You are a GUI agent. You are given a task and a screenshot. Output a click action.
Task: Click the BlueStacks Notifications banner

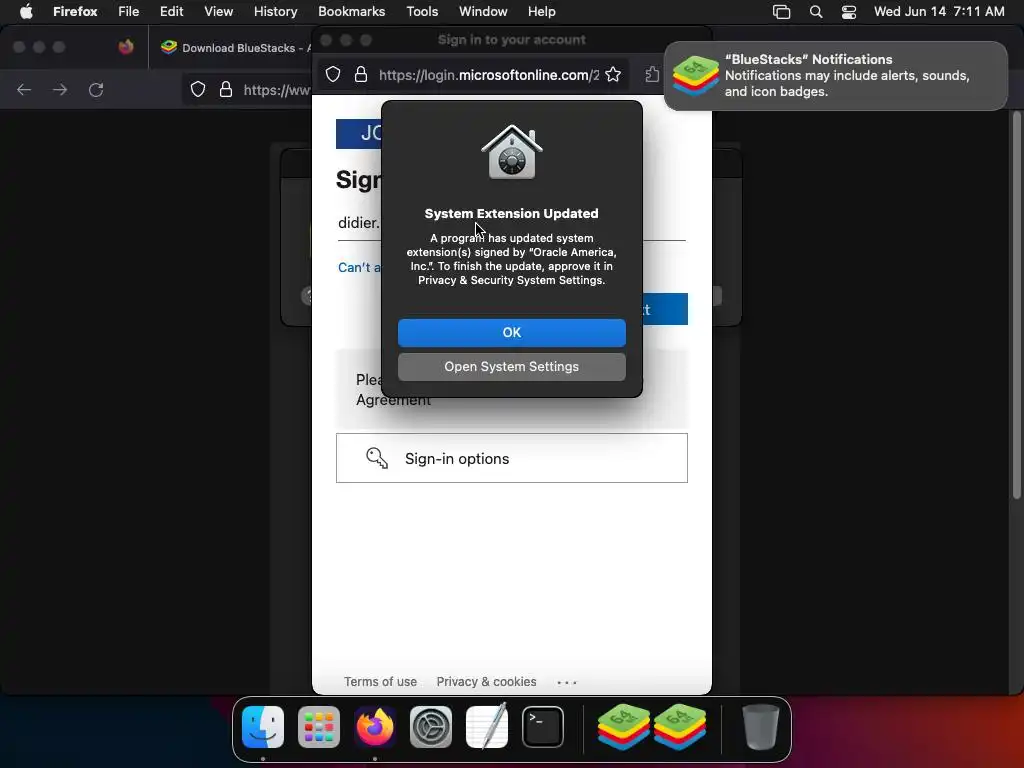coord(836,76)
